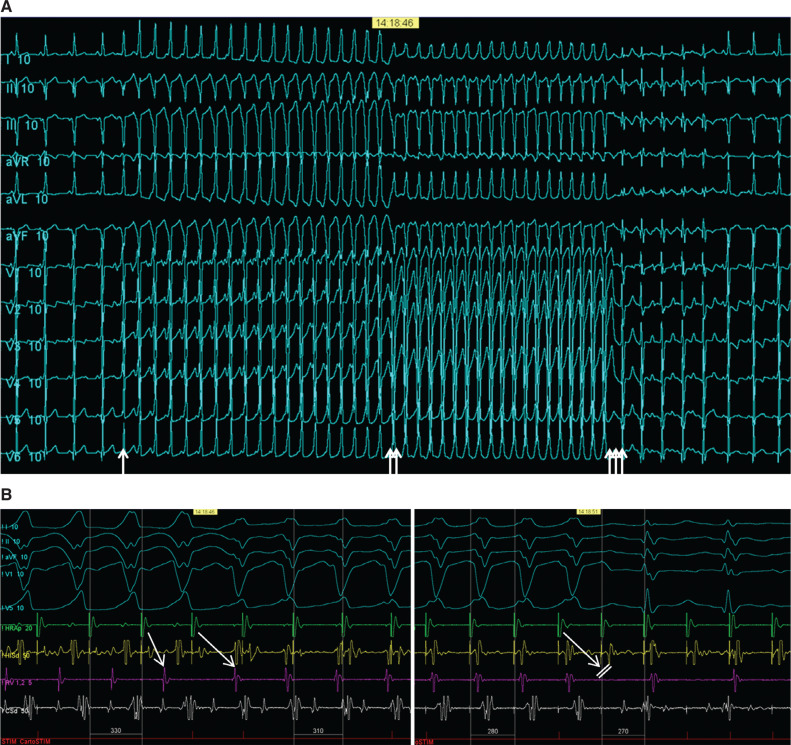Select the 'V1 10' lead label in panel A
Screen dimensions: 791x745
(24, 273)
